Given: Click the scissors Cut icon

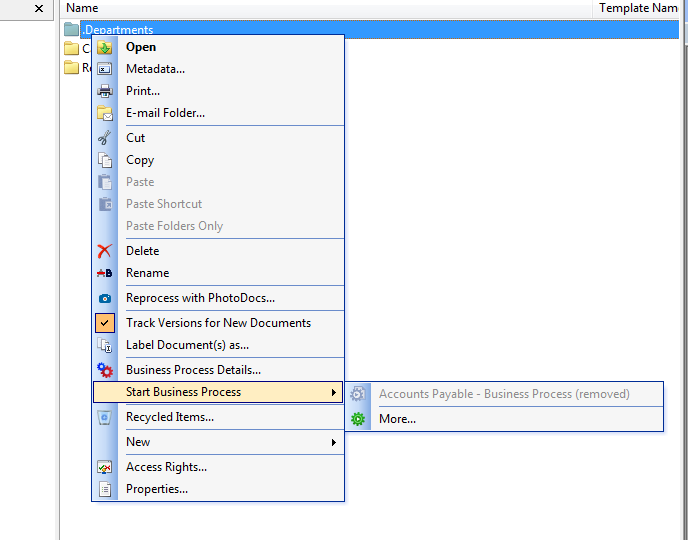Looking at the screenshot, I should (104, 138).
